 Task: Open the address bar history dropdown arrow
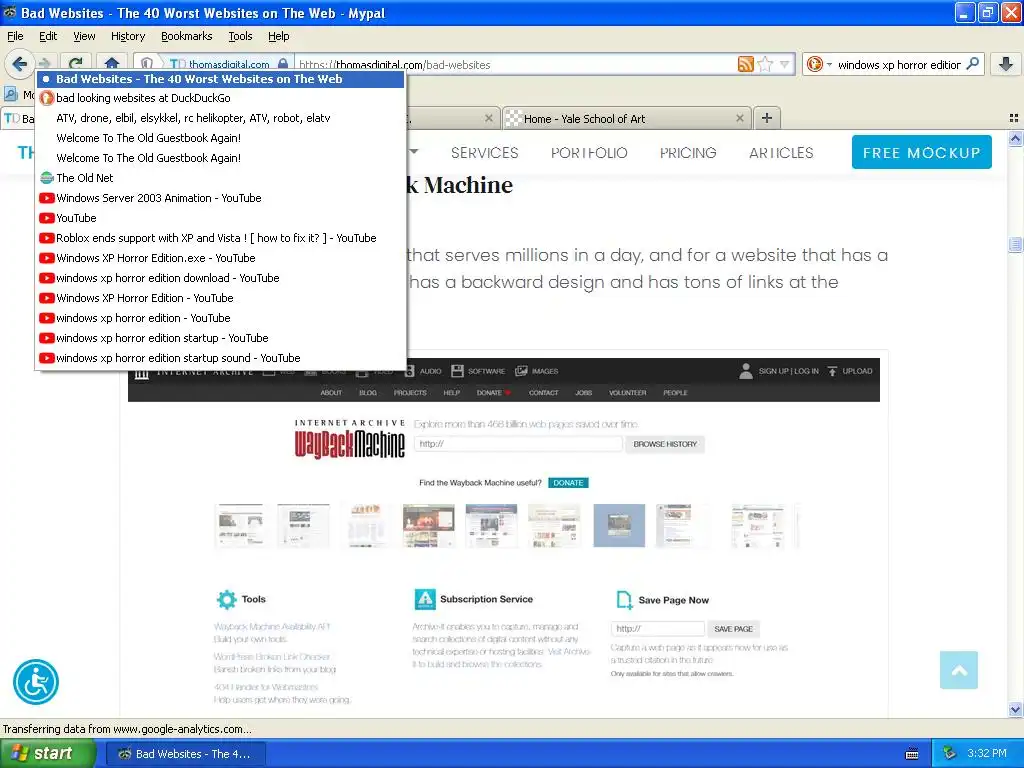tap(785, 64)
